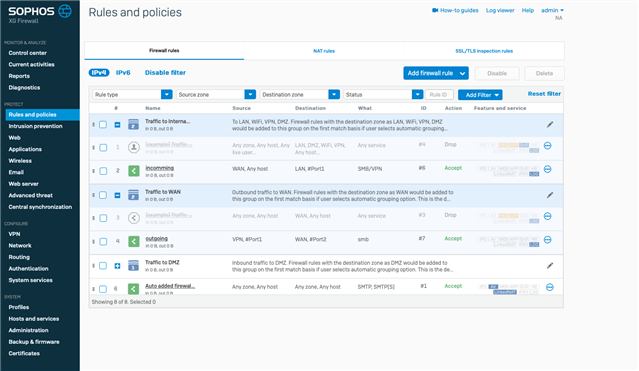Click the pencil edit icon for Traffic to WAN

coord(550,195)
